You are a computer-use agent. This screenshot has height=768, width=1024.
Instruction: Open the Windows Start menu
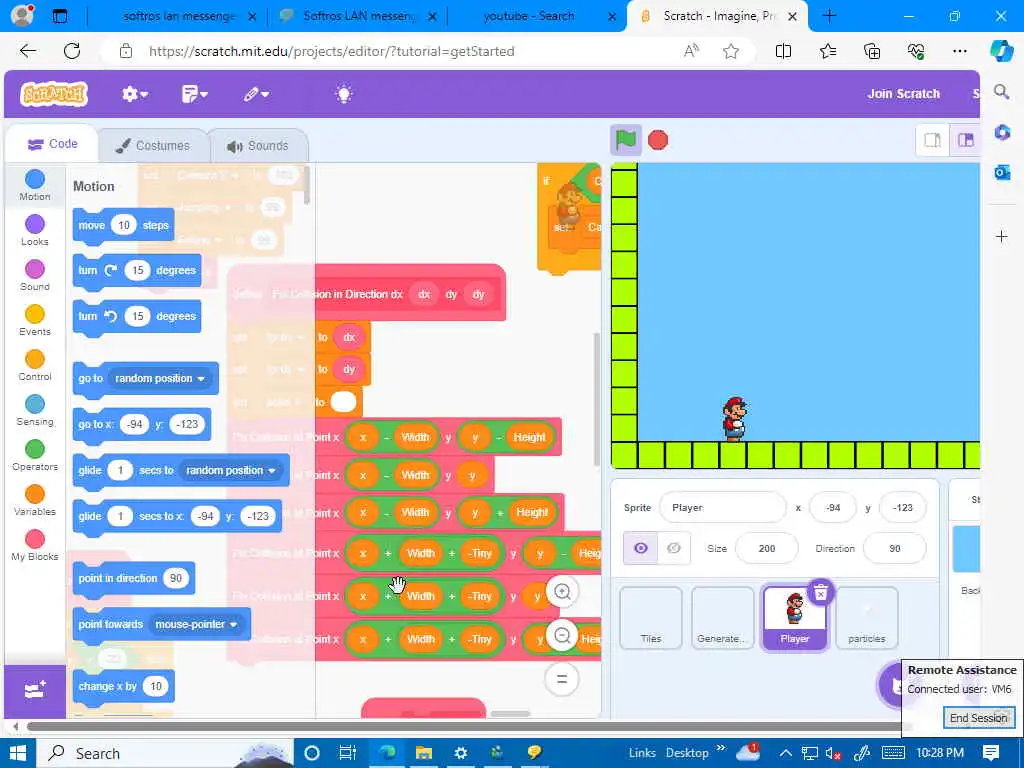click(18, 753)
